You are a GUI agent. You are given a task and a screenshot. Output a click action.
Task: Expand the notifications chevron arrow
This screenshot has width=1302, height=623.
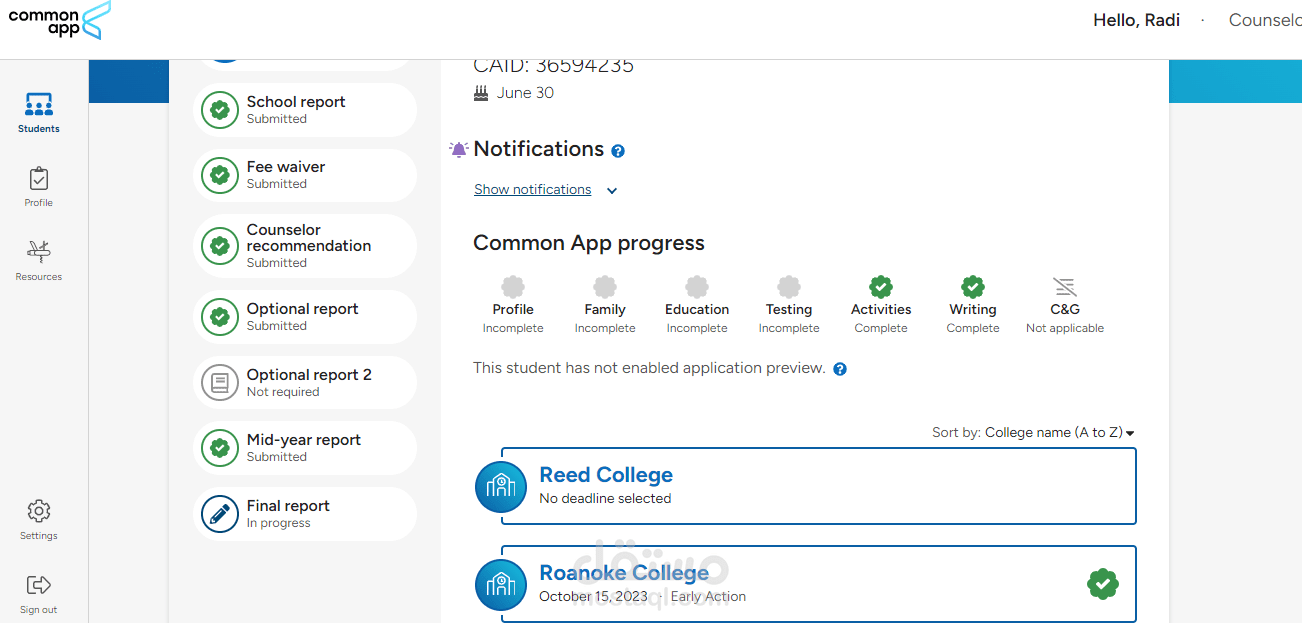coord(612,191)
